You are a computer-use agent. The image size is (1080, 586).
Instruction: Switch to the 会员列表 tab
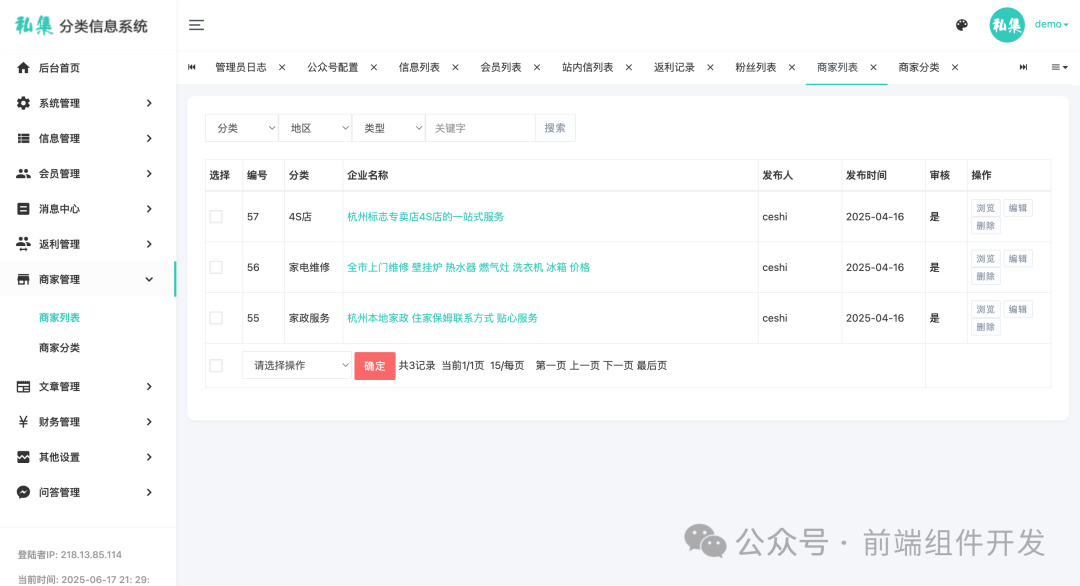coord(501,67)
